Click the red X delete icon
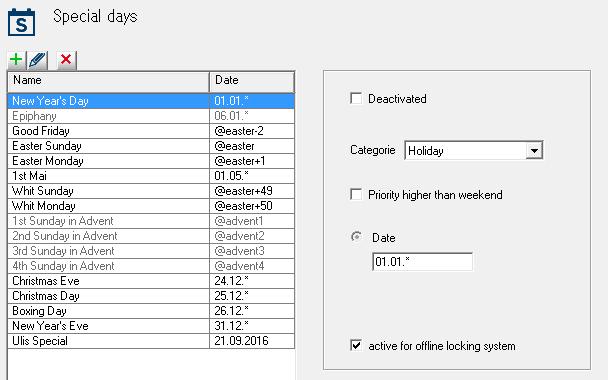Image resolution: width=608 pixels, height=380 pixels. (x=66, y=60)
